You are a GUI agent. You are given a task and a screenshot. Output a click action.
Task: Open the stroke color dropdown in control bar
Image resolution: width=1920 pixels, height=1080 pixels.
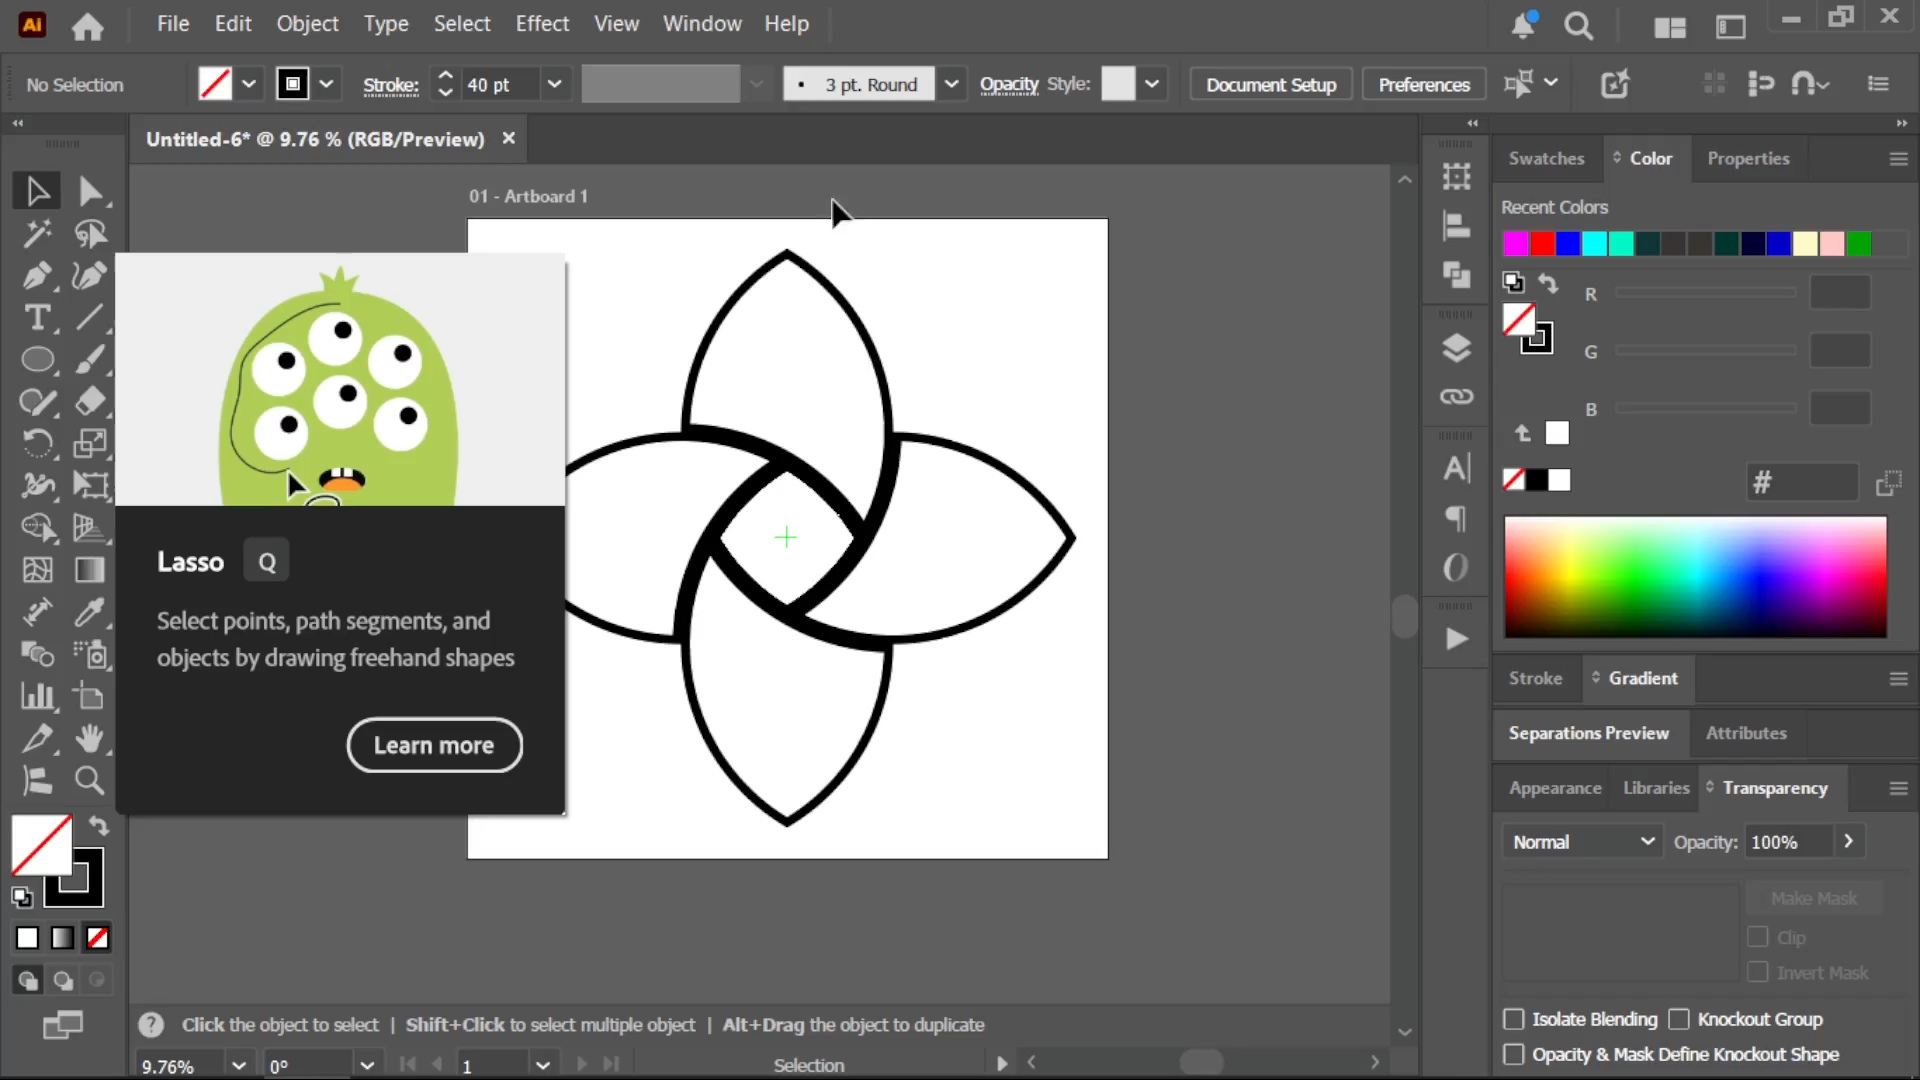point(326,84)
